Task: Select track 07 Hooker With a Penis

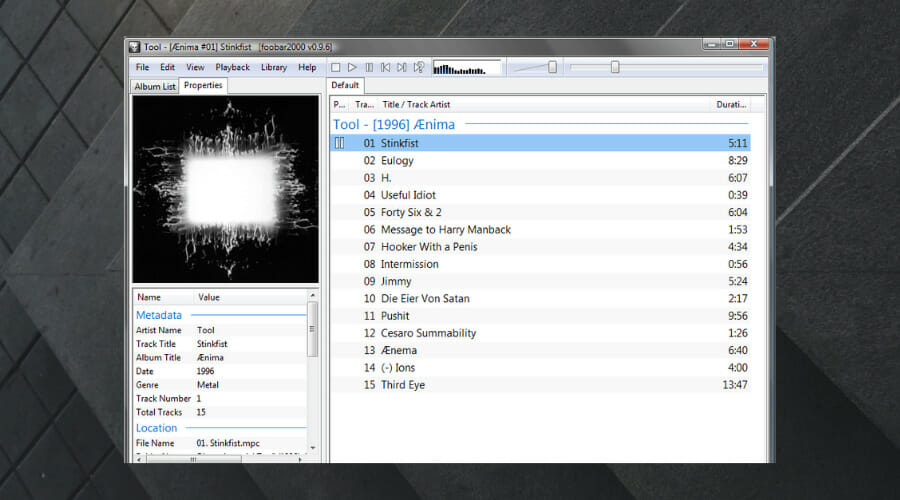Action: coord(541,247)
